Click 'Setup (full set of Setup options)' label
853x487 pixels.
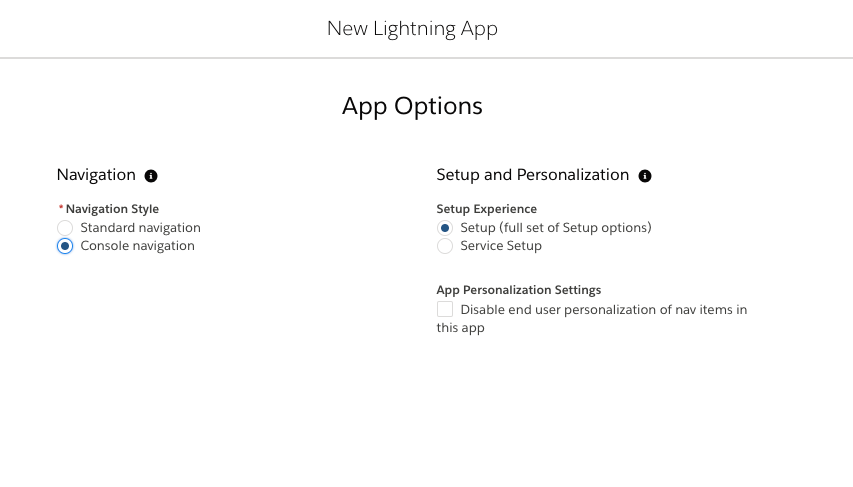coord(555,227)
